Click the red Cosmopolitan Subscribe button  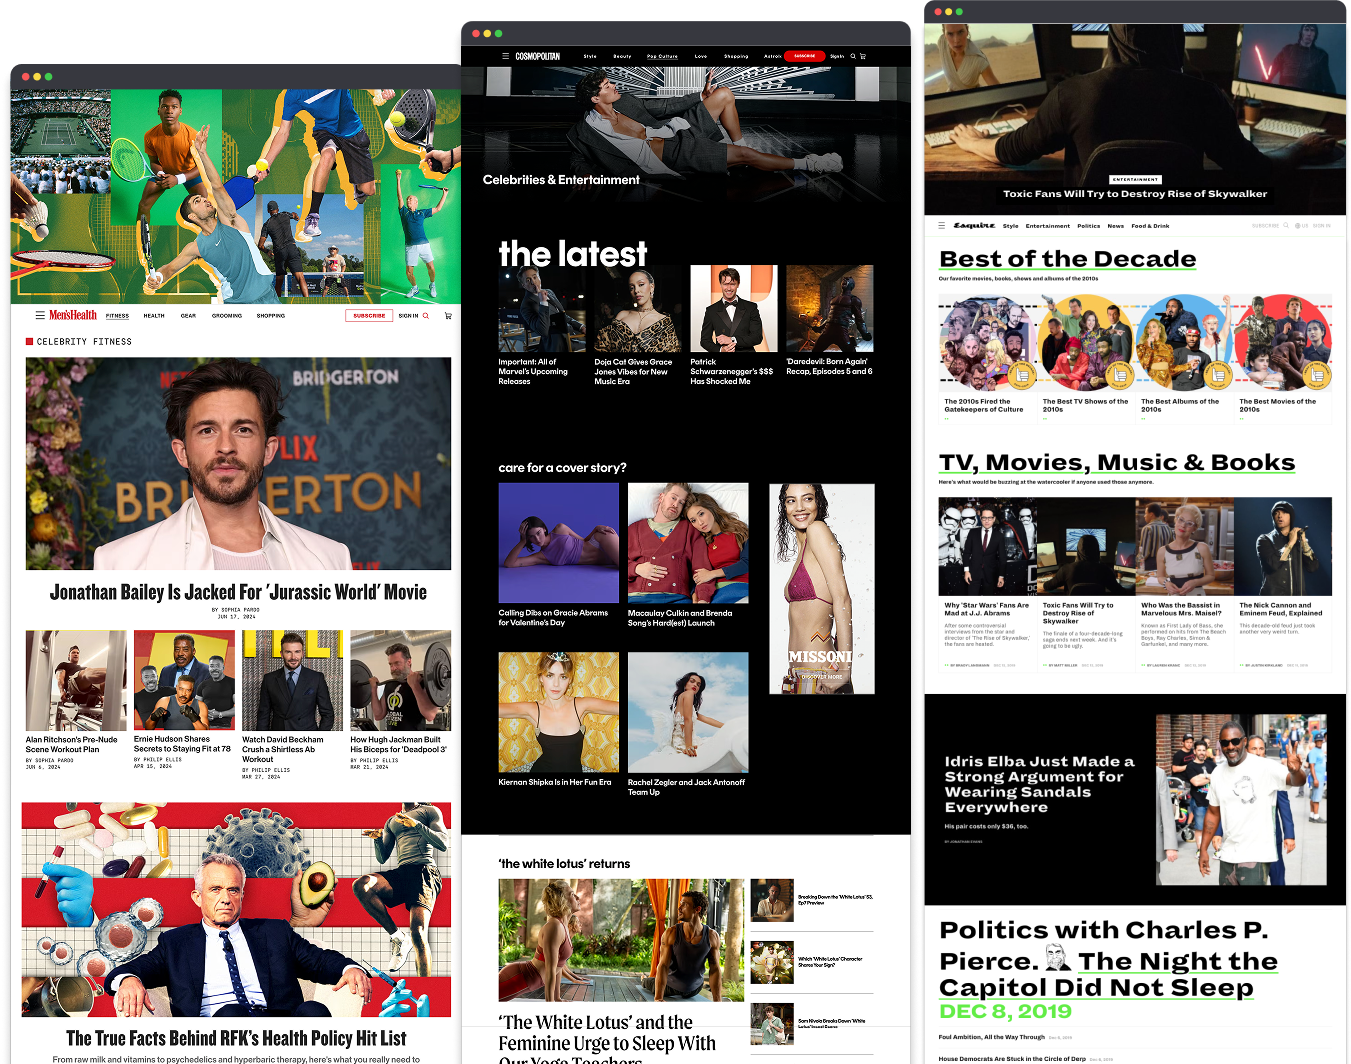pos(805,56)
